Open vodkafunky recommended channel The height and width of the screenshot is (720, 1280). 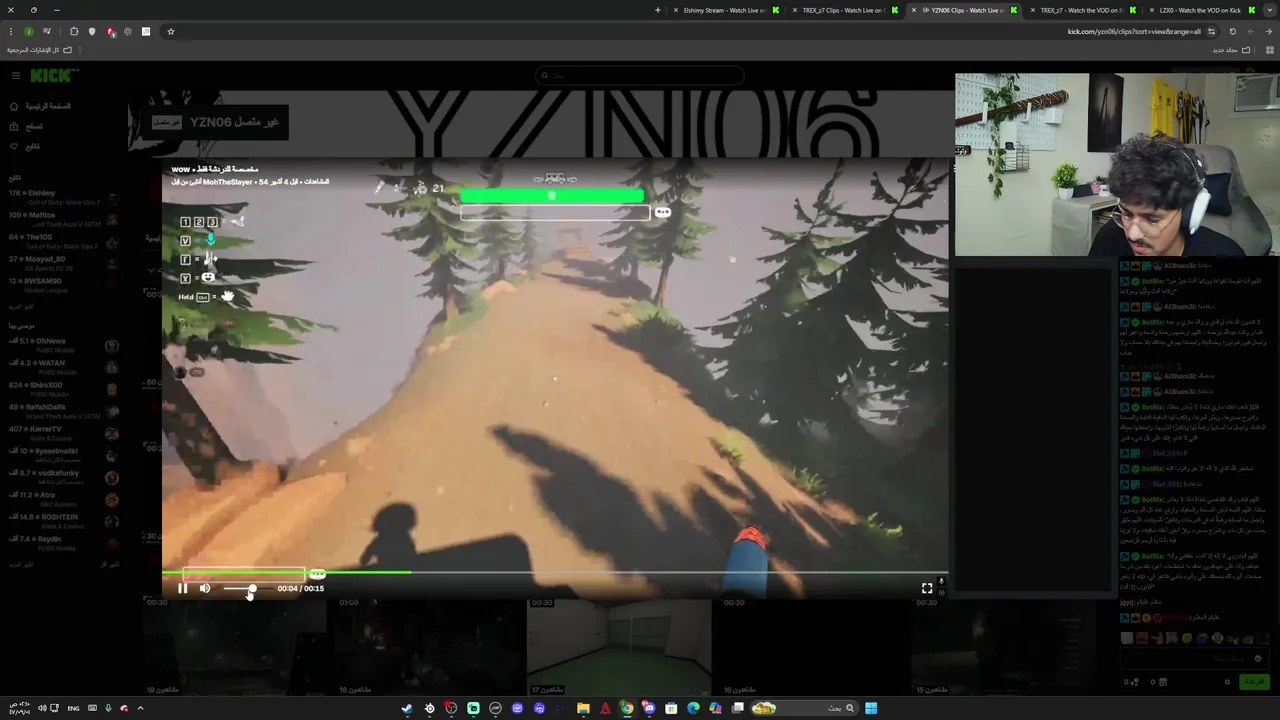coord(62,477)
